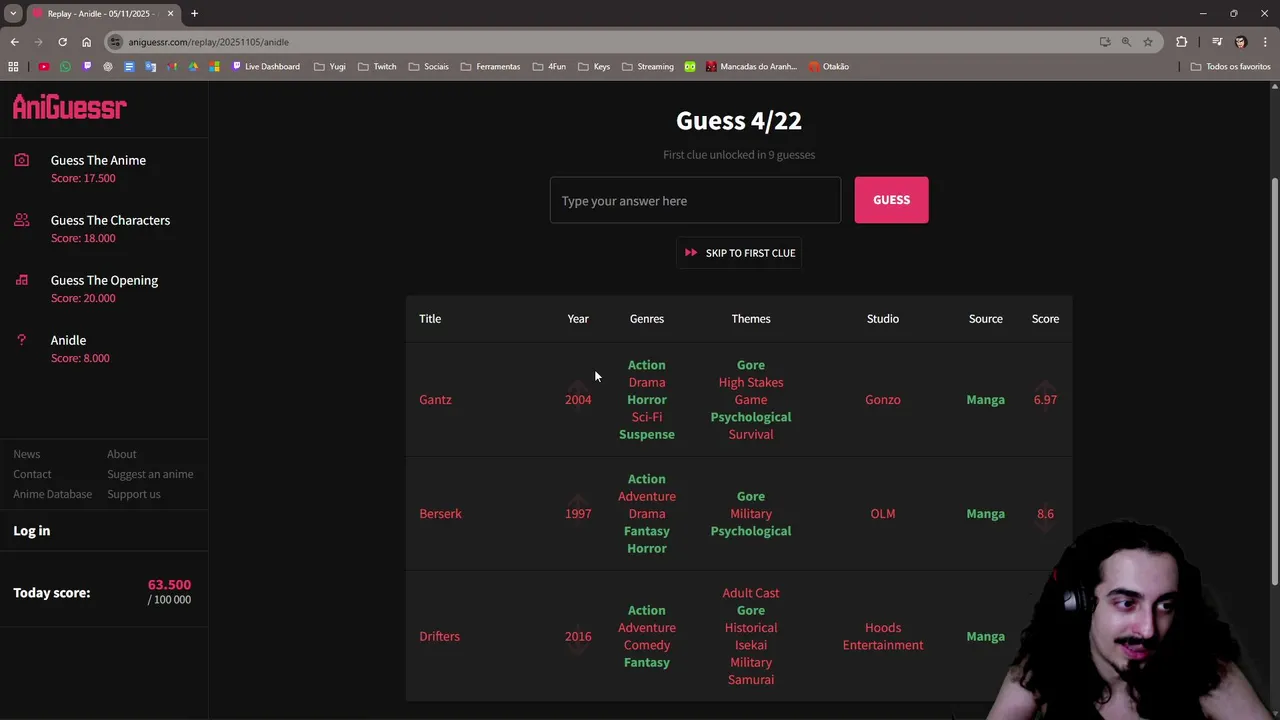Open the media controls icon in toolbar
Viewport: 1280px width, 720px height.
click(x=1217, y=42)
